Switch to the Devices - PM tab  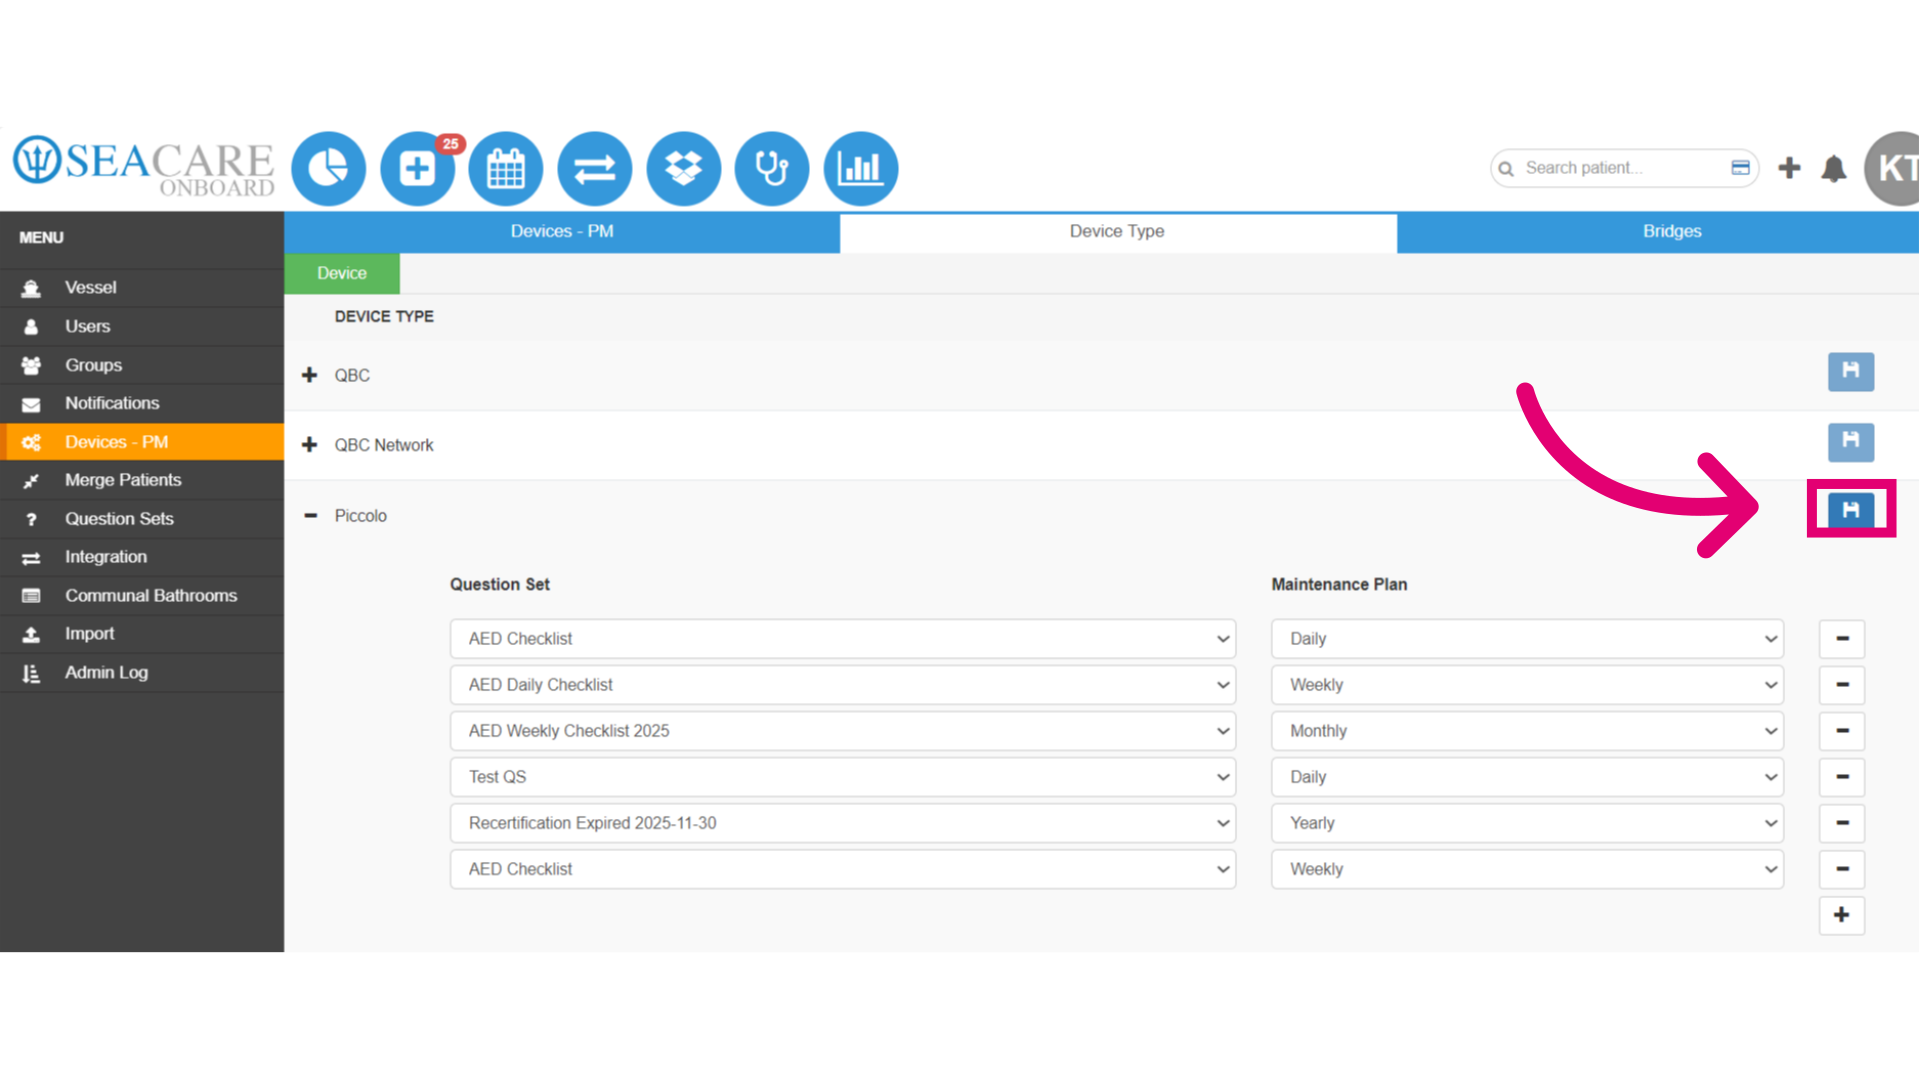pos(562,231)
